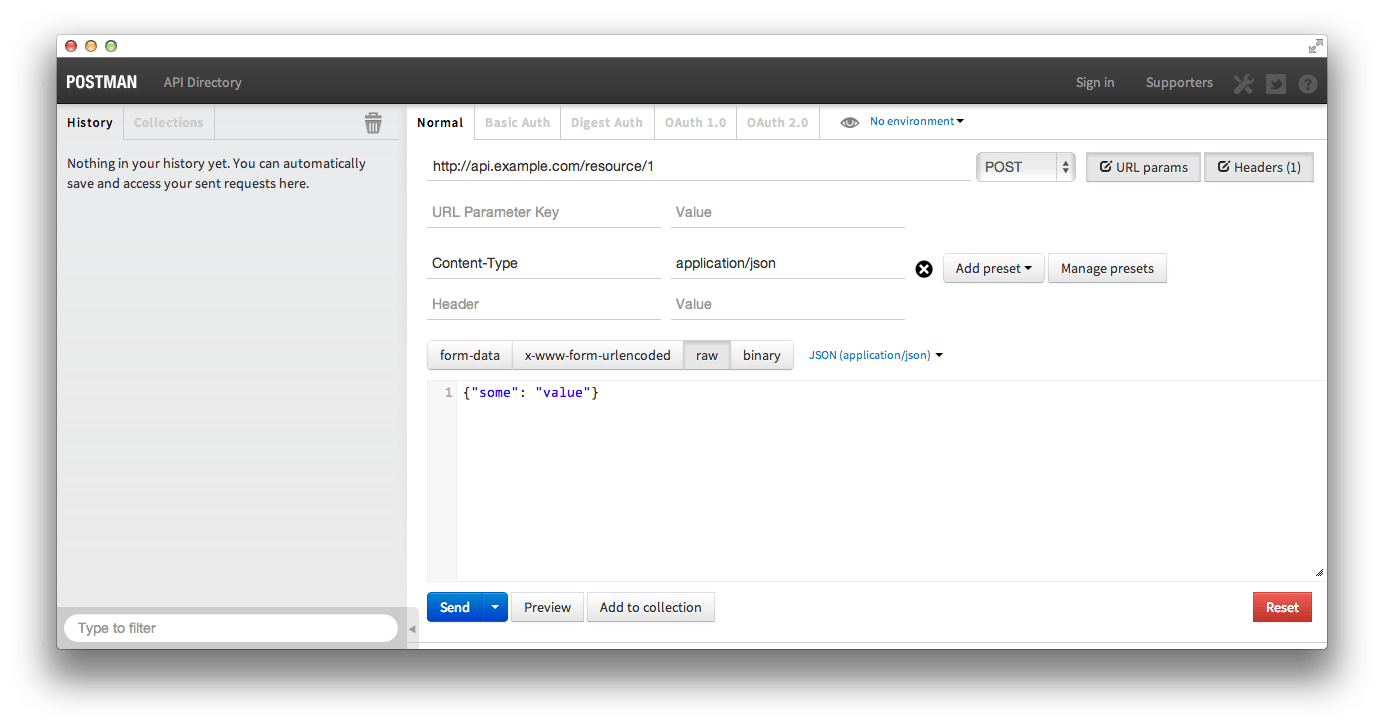Click the POSTMAN logo
The image size is (1384, 728).
[100, 82]
